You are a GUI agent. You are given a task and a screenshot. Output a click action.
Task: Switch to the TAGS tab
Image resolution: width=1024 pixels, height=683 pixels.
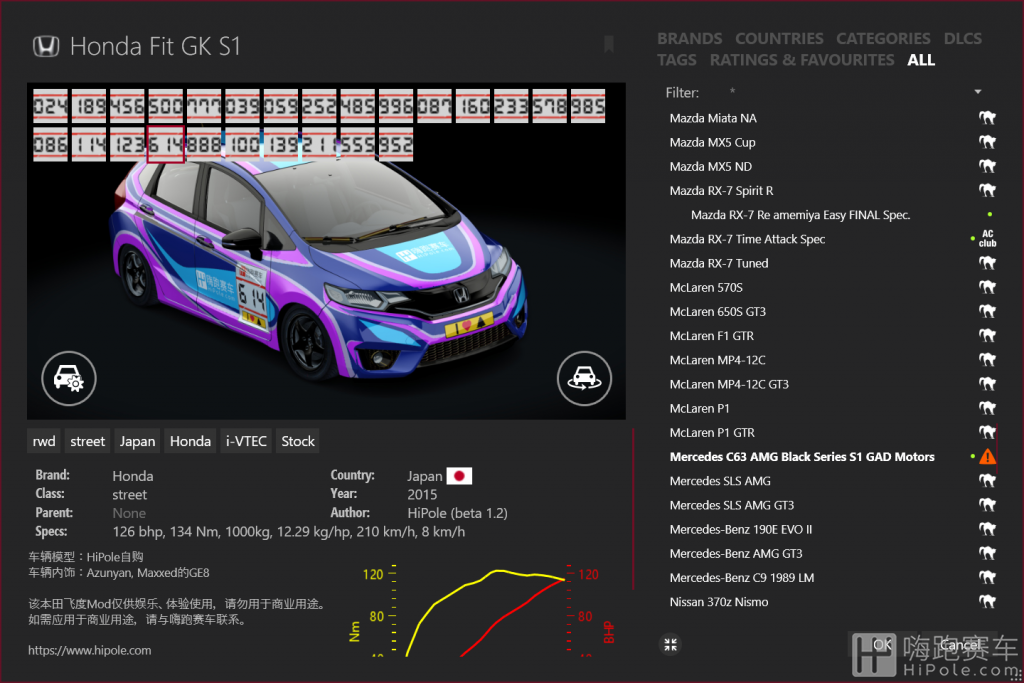677,60
